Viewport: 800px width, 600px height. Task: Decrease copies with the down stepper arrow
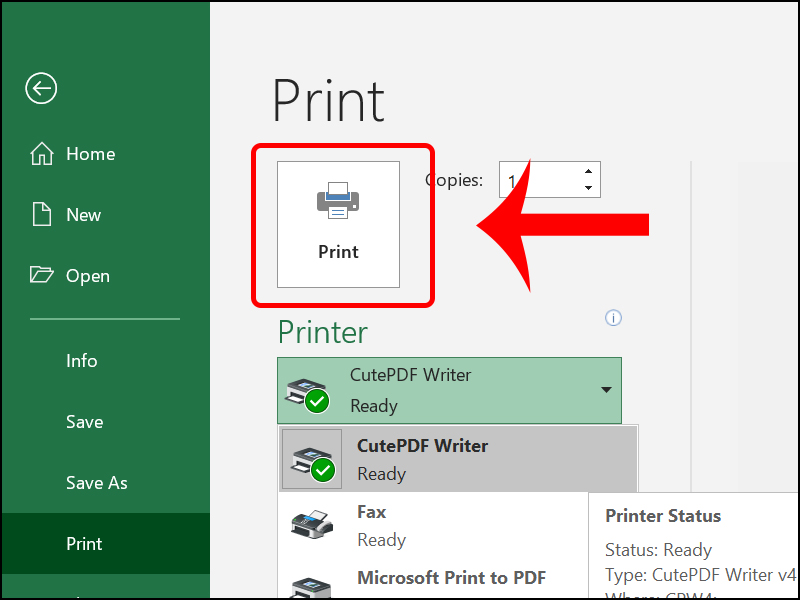588,188
